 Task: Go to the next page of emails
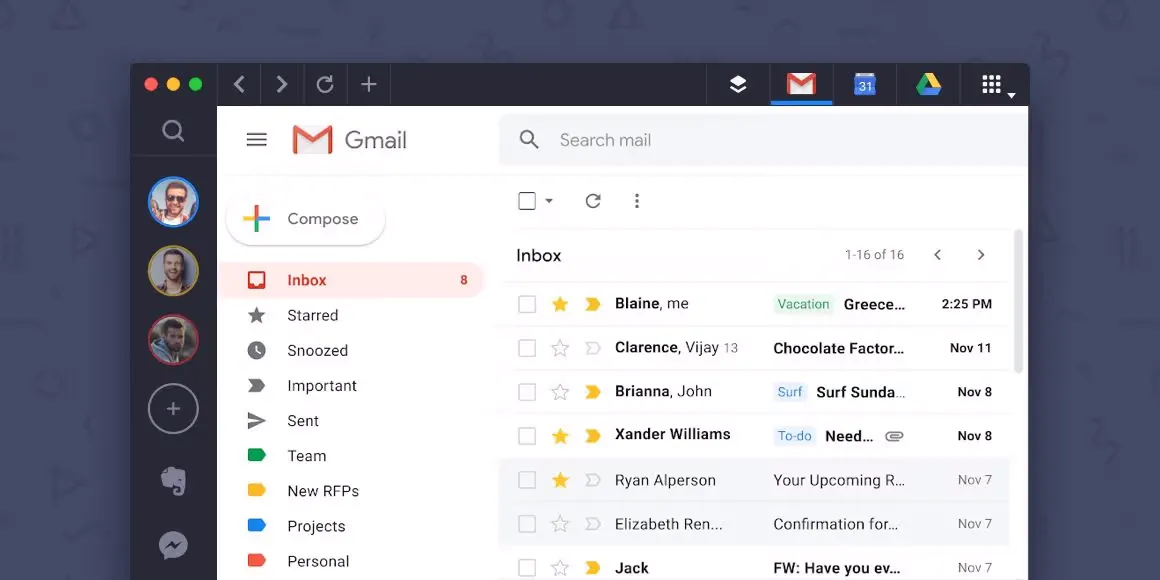981,255
